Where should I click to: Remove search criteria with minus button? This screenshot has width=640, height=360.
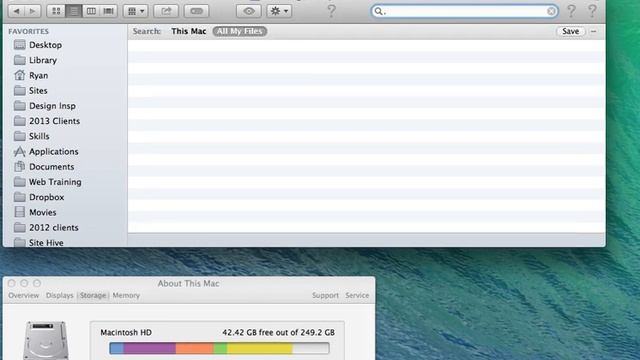[593, 31]
